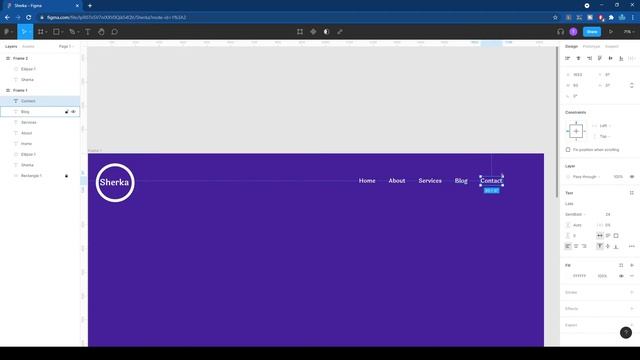Click the Present play icon
640x360 pixels.
coord(611,31)
